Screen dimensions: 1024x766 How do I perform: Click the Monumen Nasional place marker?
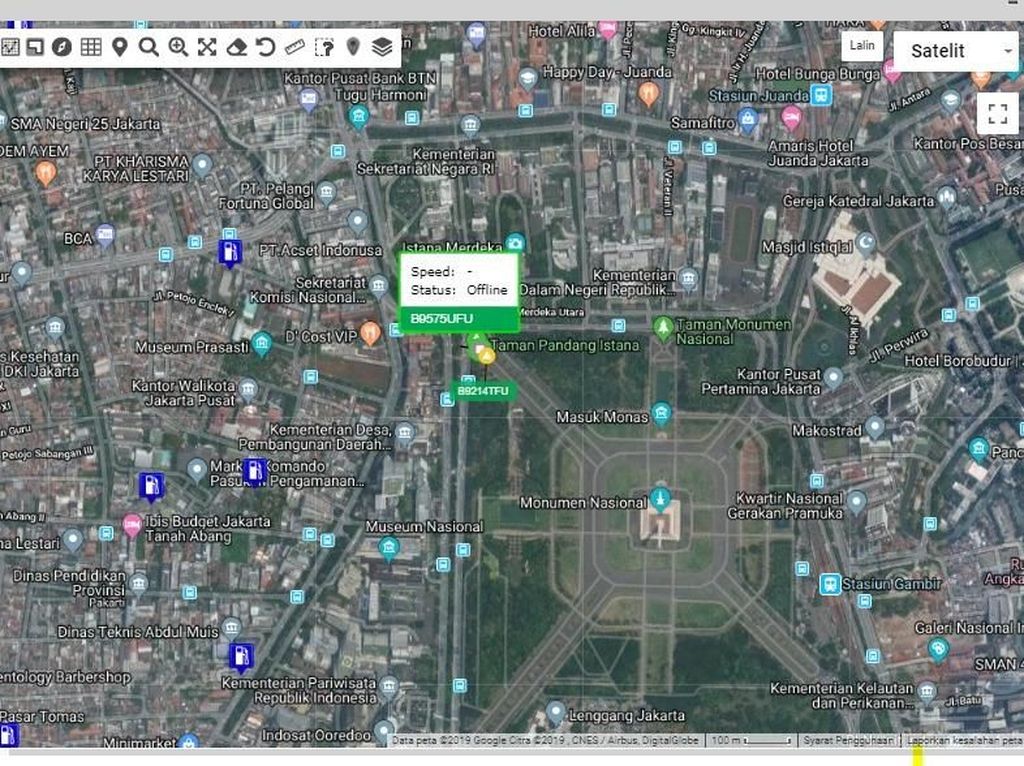coord(660,499)
